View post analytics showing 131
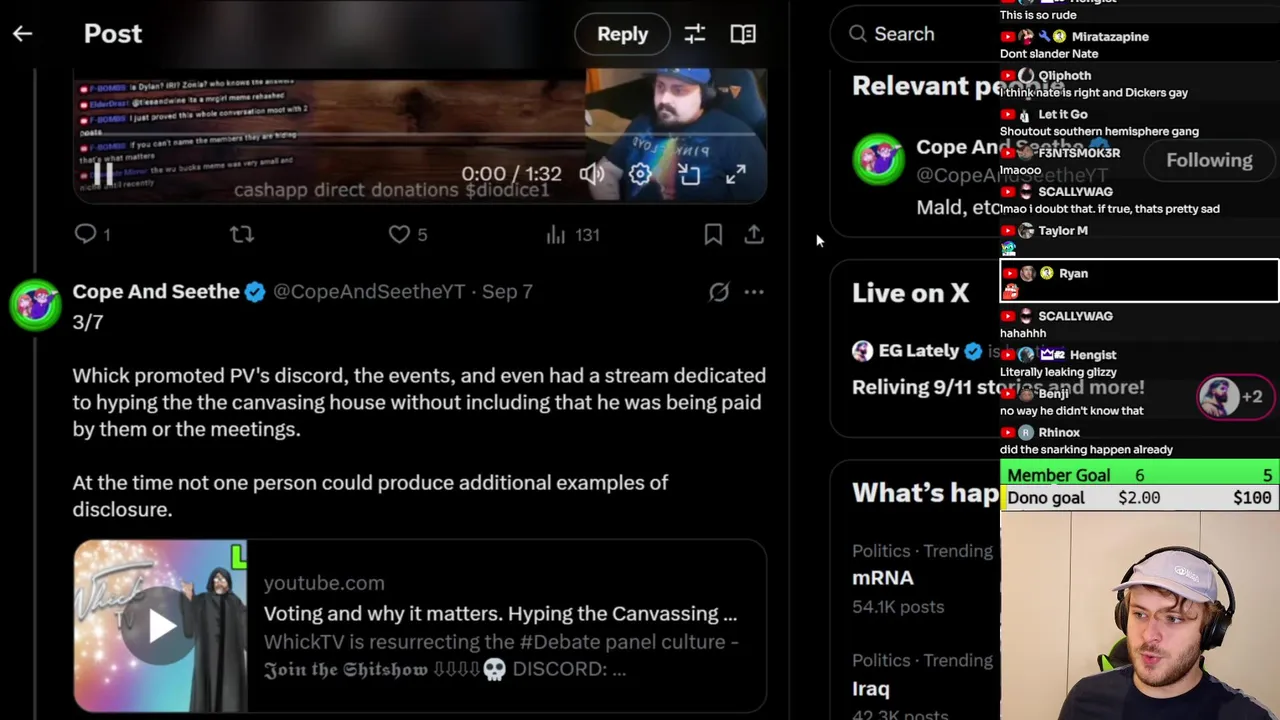1280x720 pixels. (x=573, y=234)
